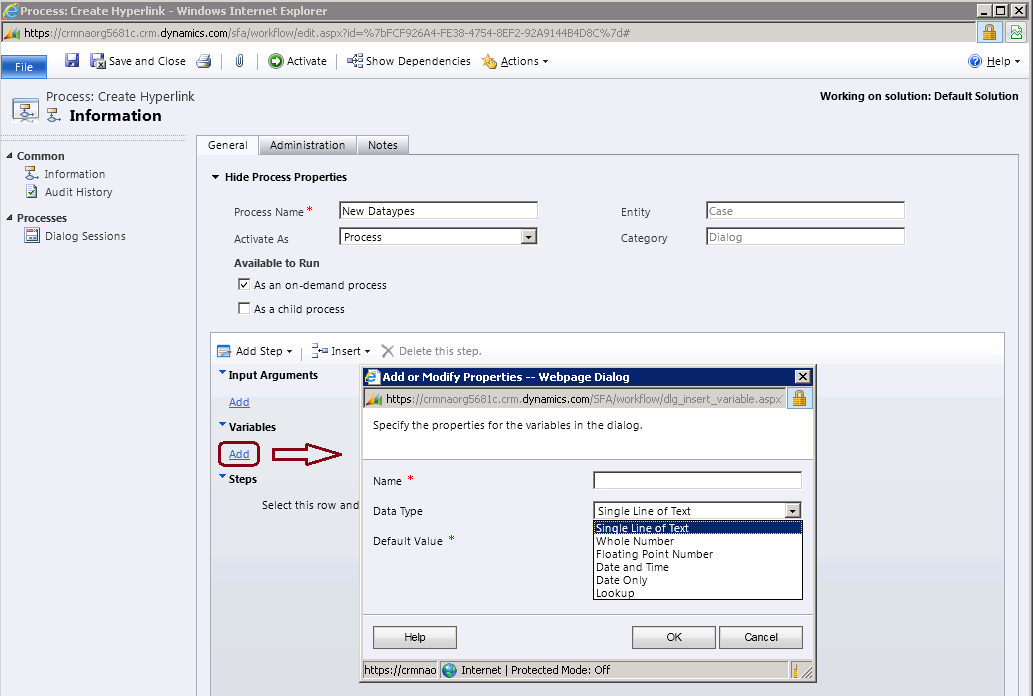The height and width of the screenshot is (696, 1033).
Task: Click the Add link under Input Arguments
Action: (239, 402)
